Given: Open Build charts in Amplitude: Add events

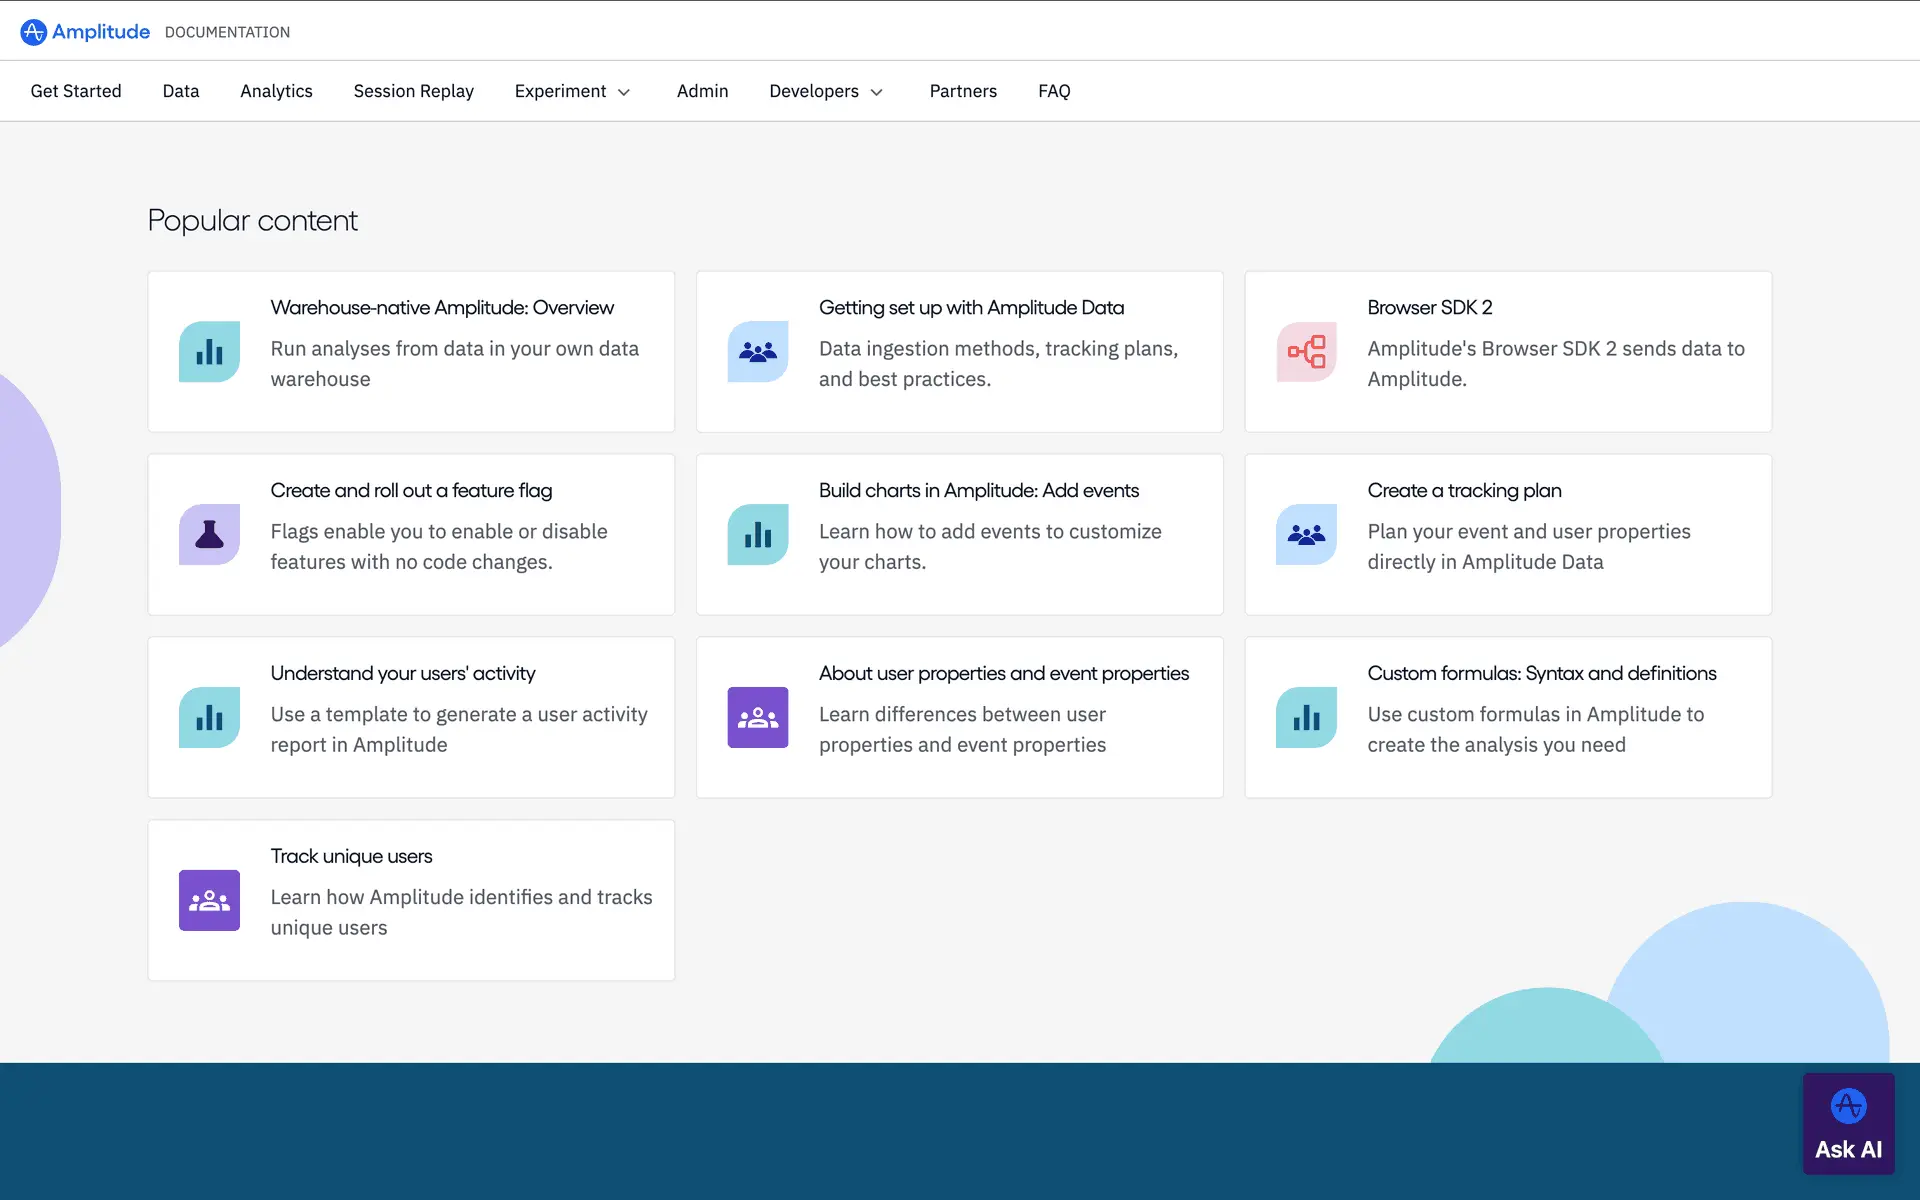Looking at the screenshot, I should (x=978, y=490).
